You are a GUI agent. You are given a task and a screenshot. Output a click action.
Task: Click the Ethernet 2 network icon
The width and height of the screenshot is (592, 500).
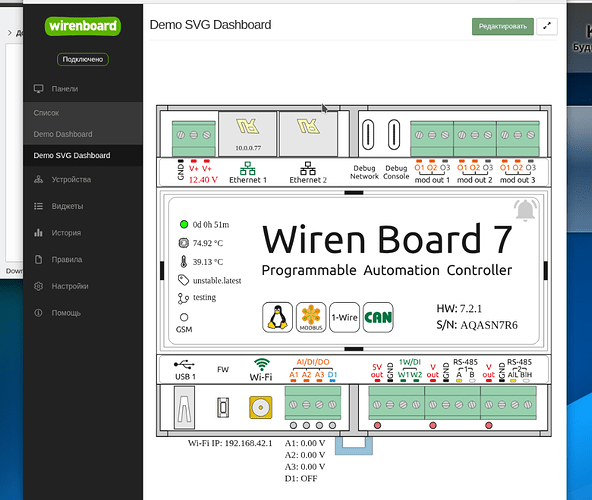pos(308,168)
